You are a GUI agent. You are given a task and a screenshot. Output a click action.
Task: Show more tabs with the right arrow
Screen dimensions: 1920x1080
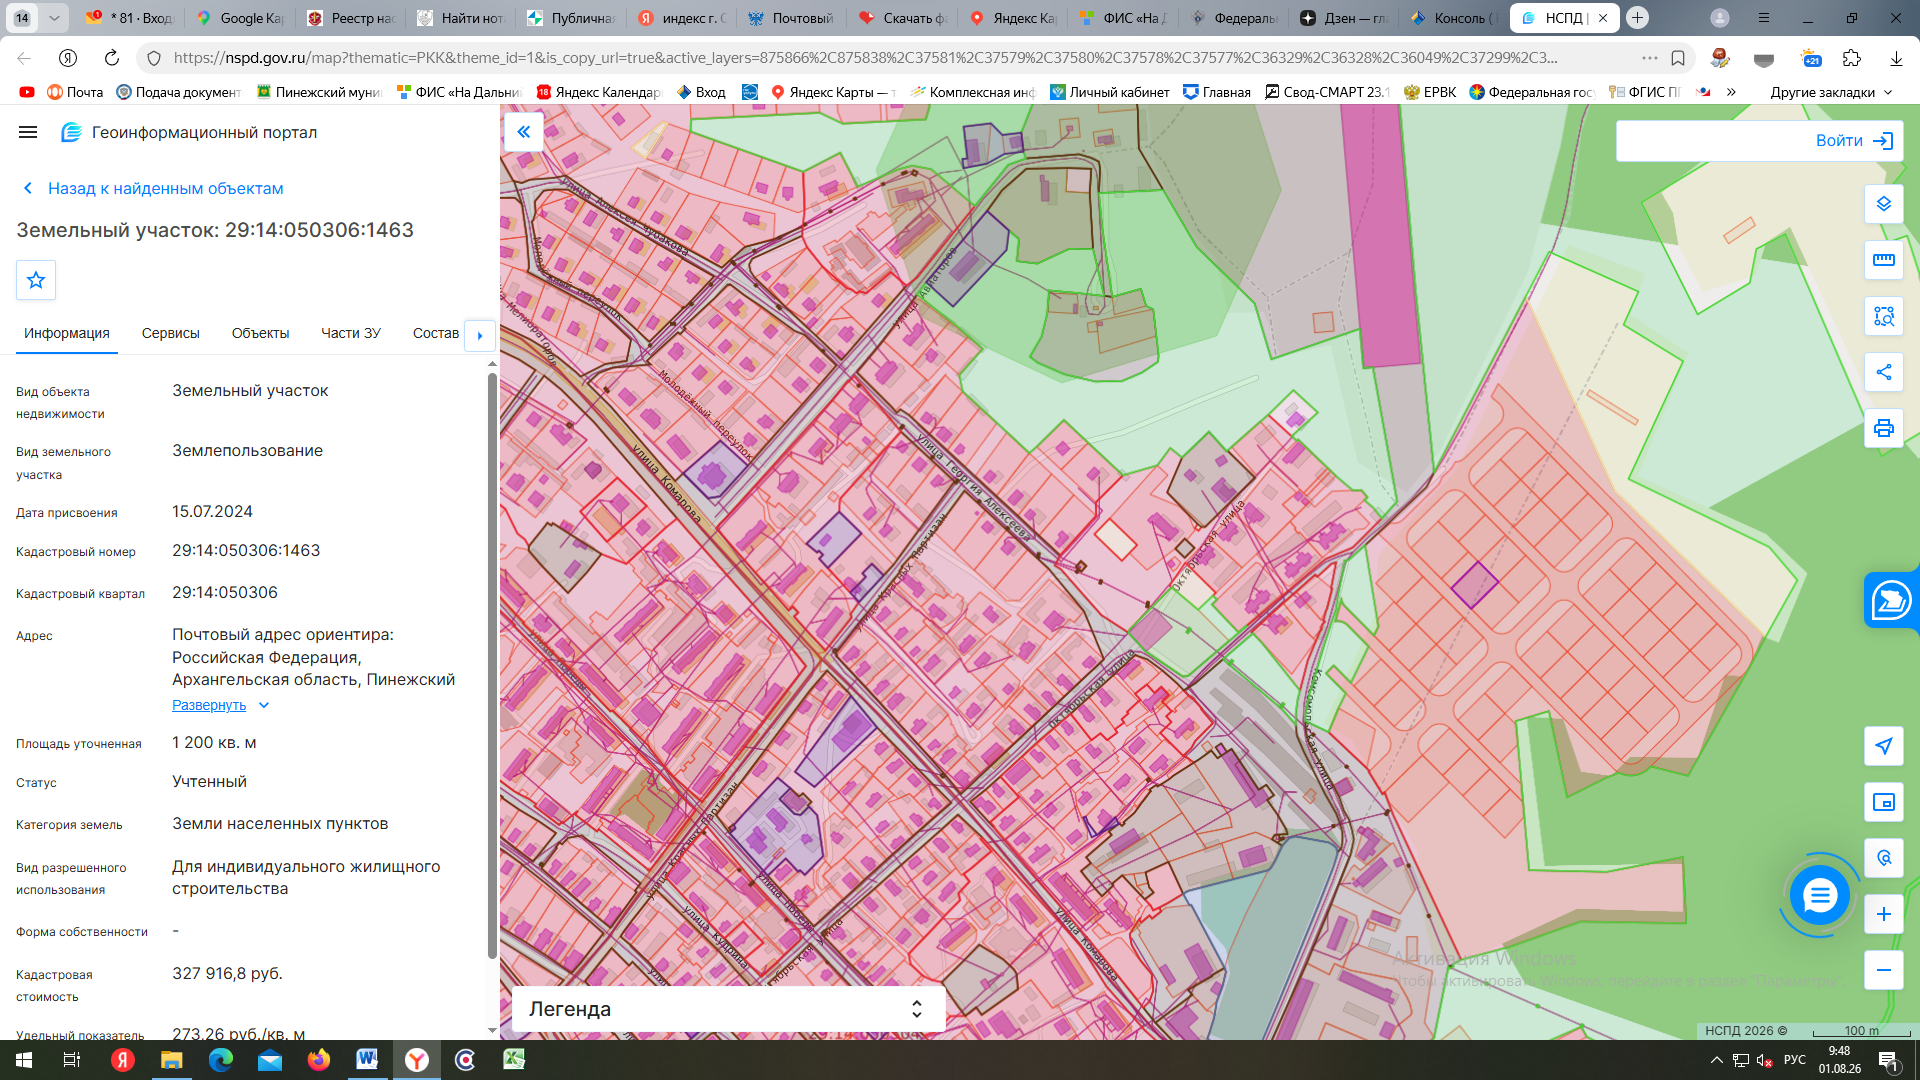[480, 335]
